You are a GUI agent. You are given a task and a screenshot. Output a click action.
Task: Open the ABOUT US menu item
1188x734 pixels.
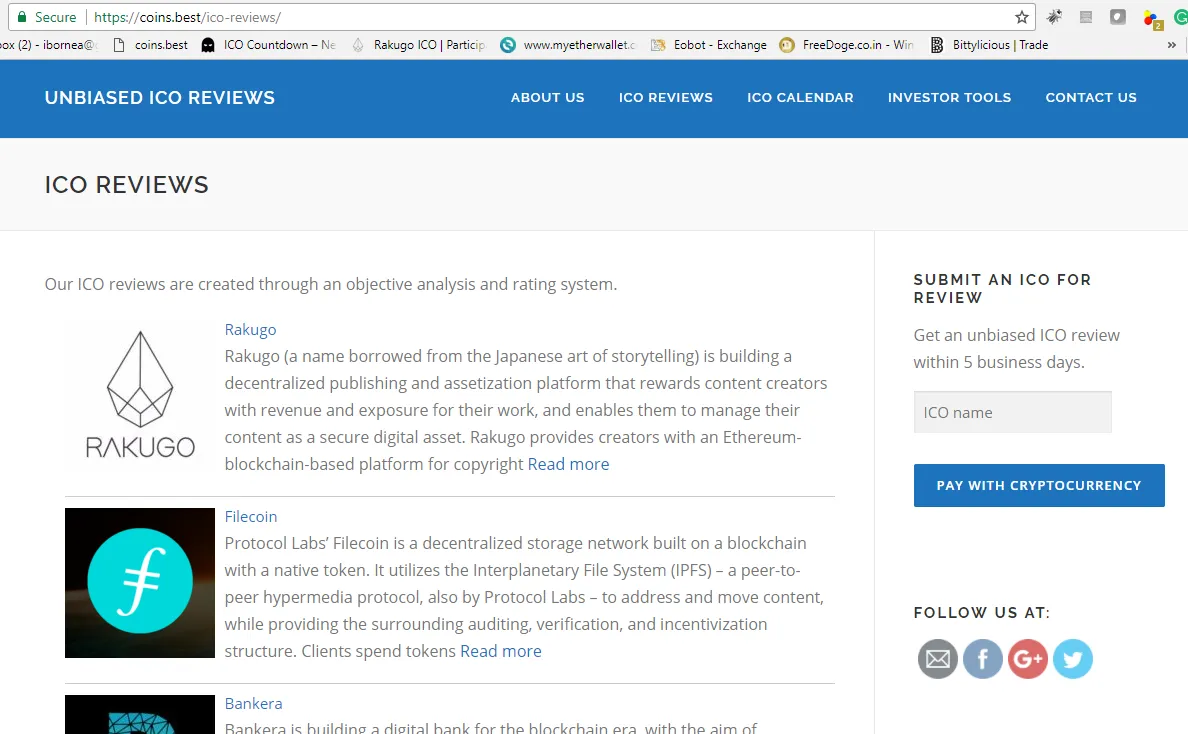[x=547, y=98]
